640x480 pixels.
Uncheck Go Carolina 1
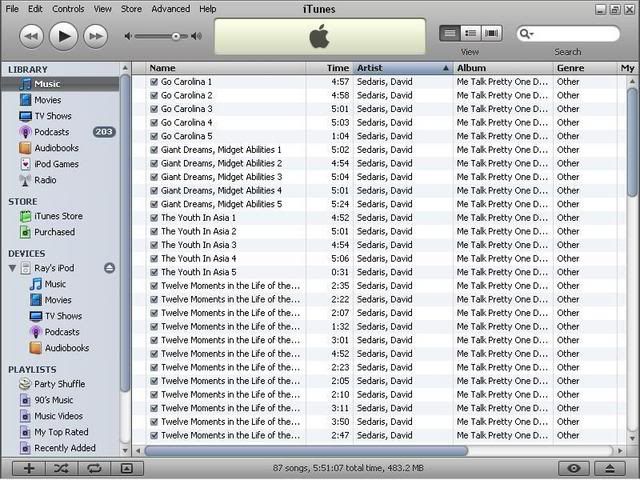(154, 82)
